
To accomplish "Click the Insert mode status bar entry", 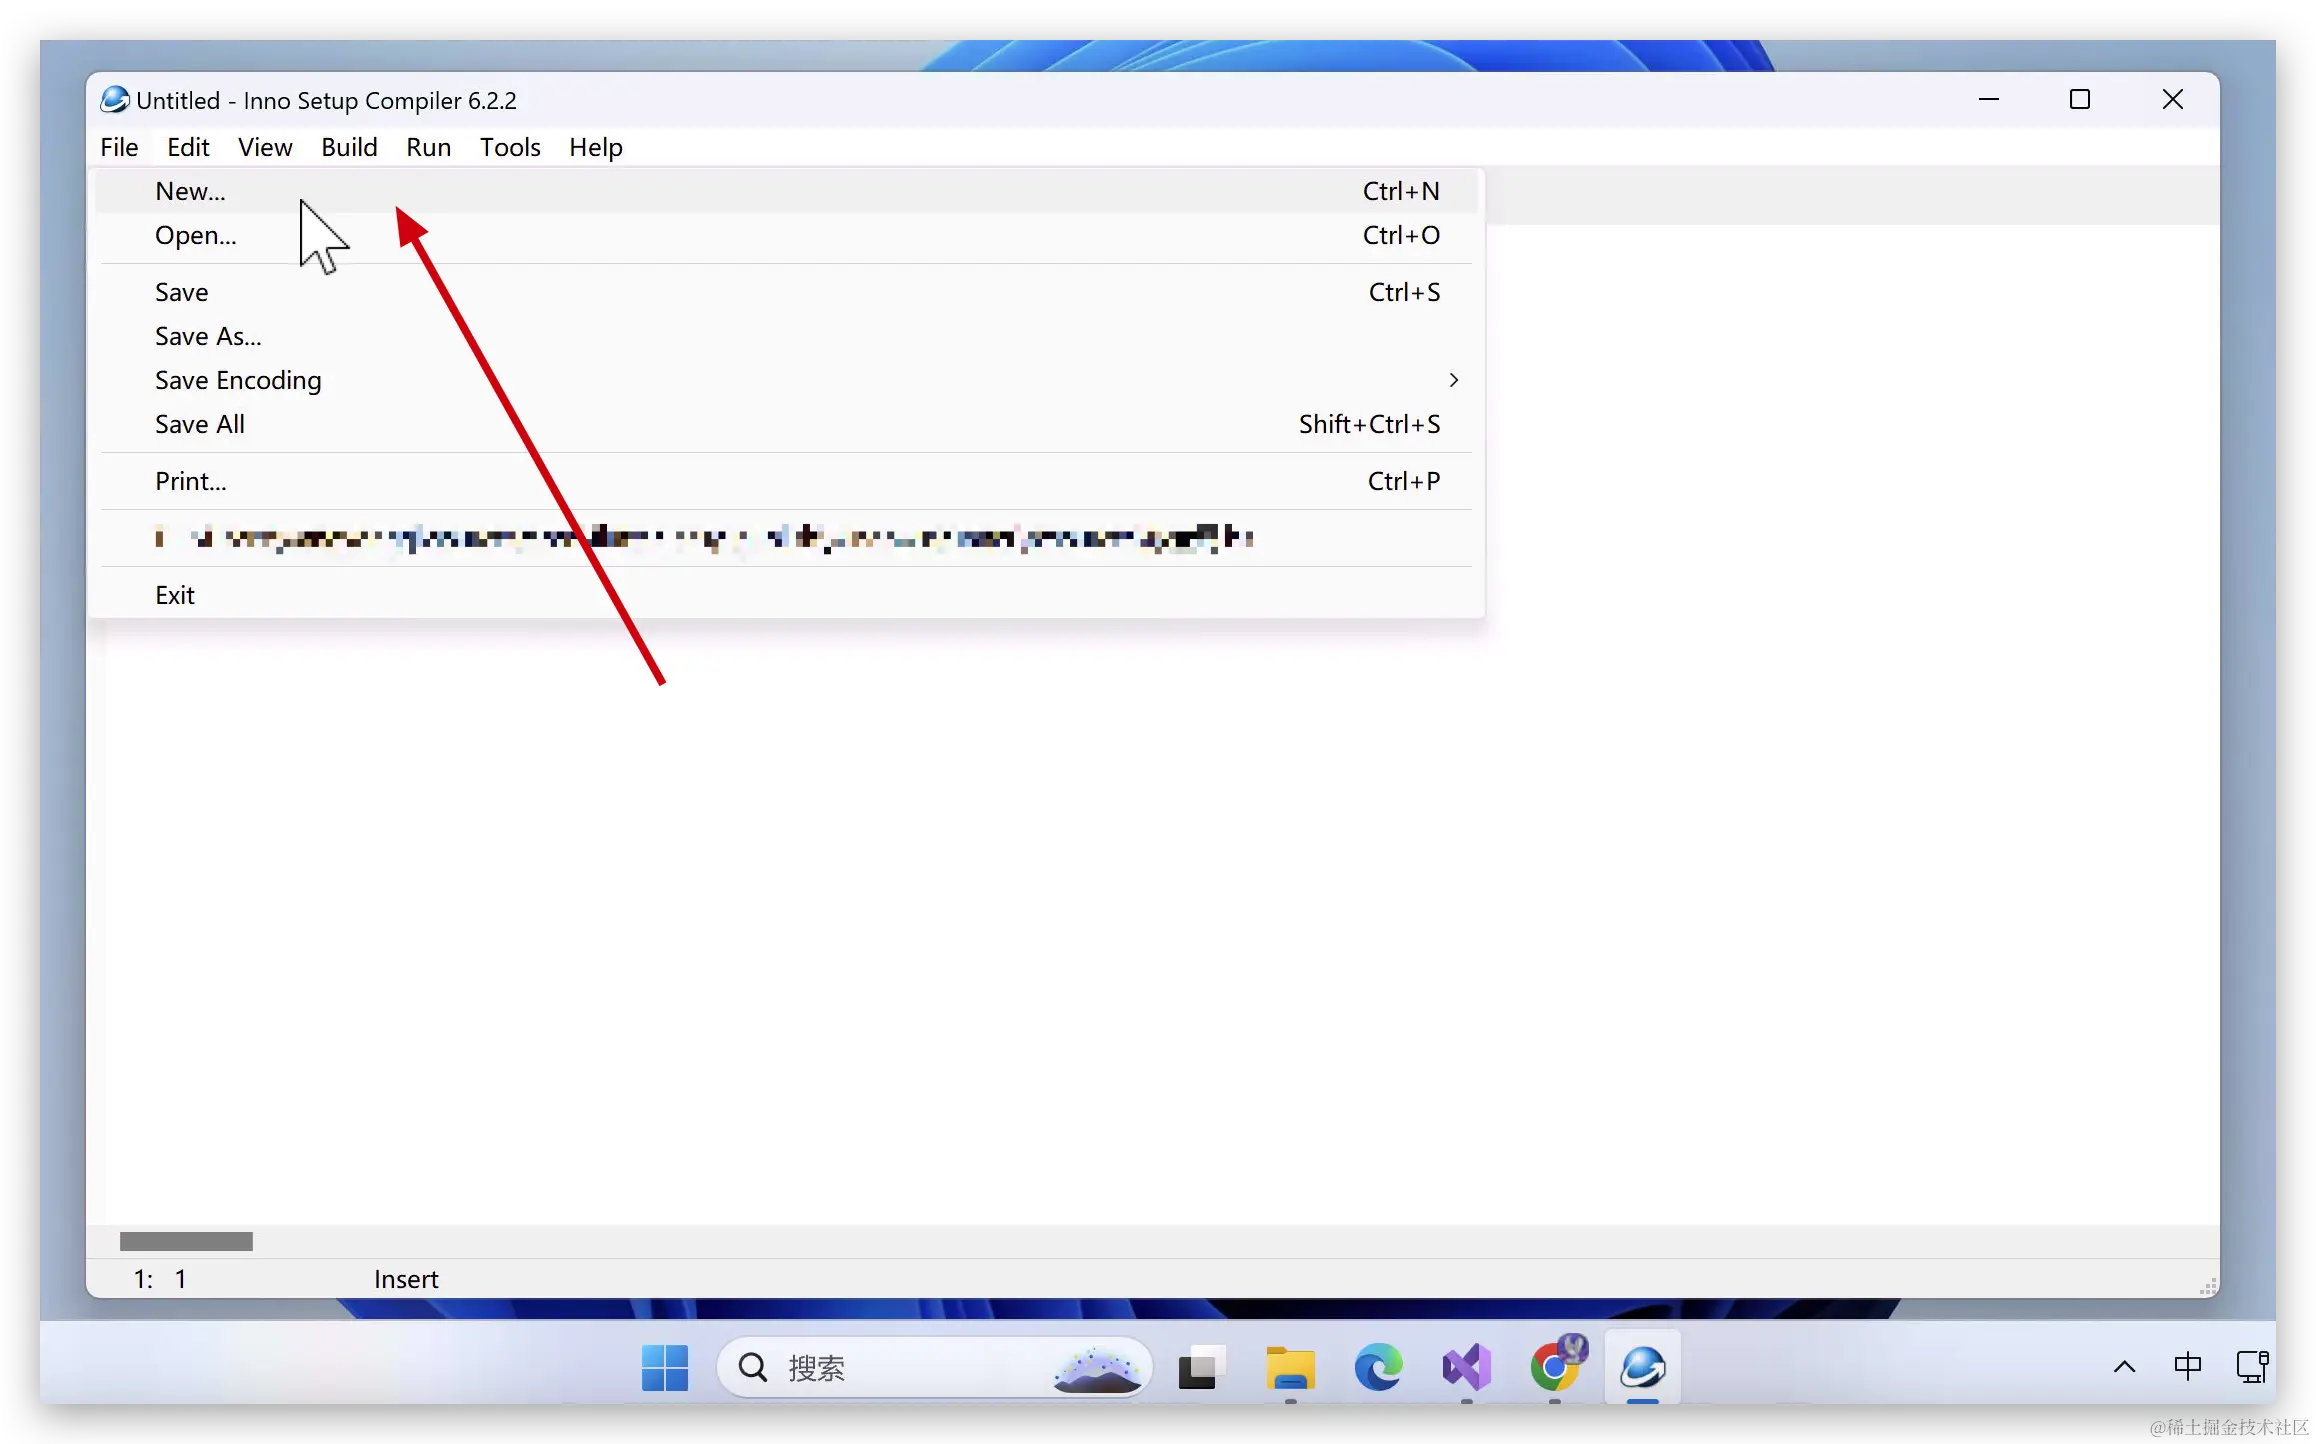I will pyautogui.click(x=406, y=1279).
